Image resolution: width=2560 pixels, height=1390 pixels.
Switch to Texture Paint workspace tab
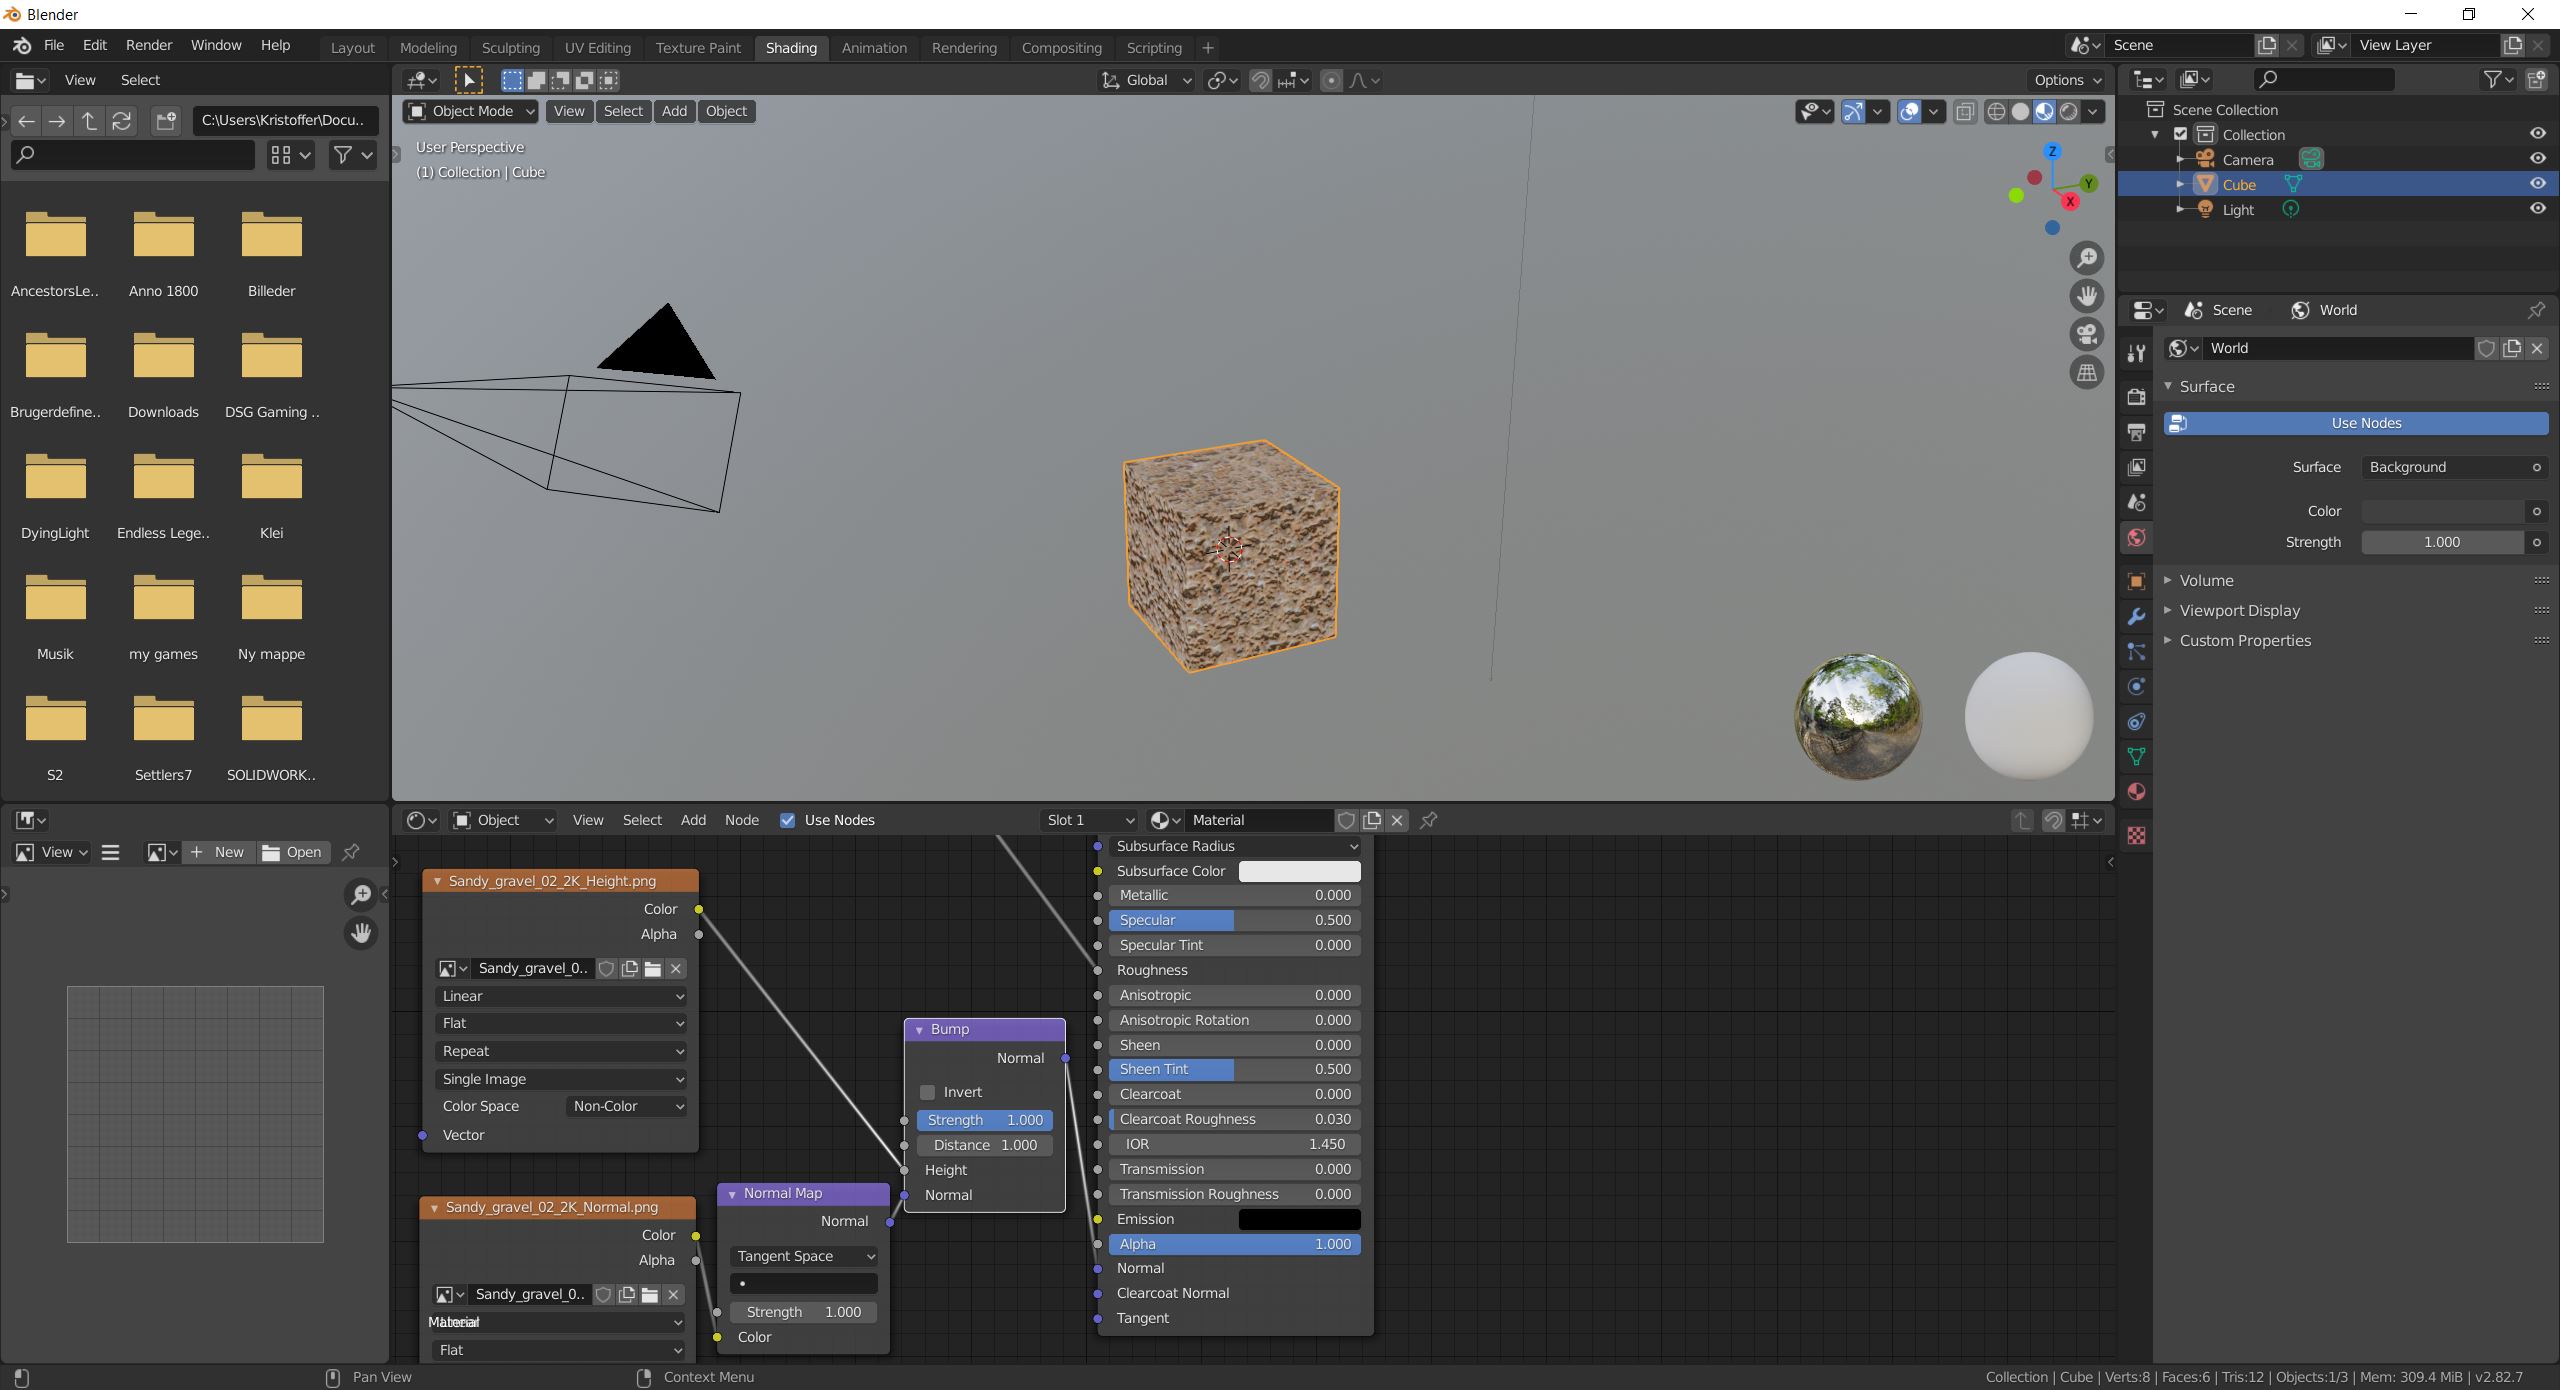(698, 47)
